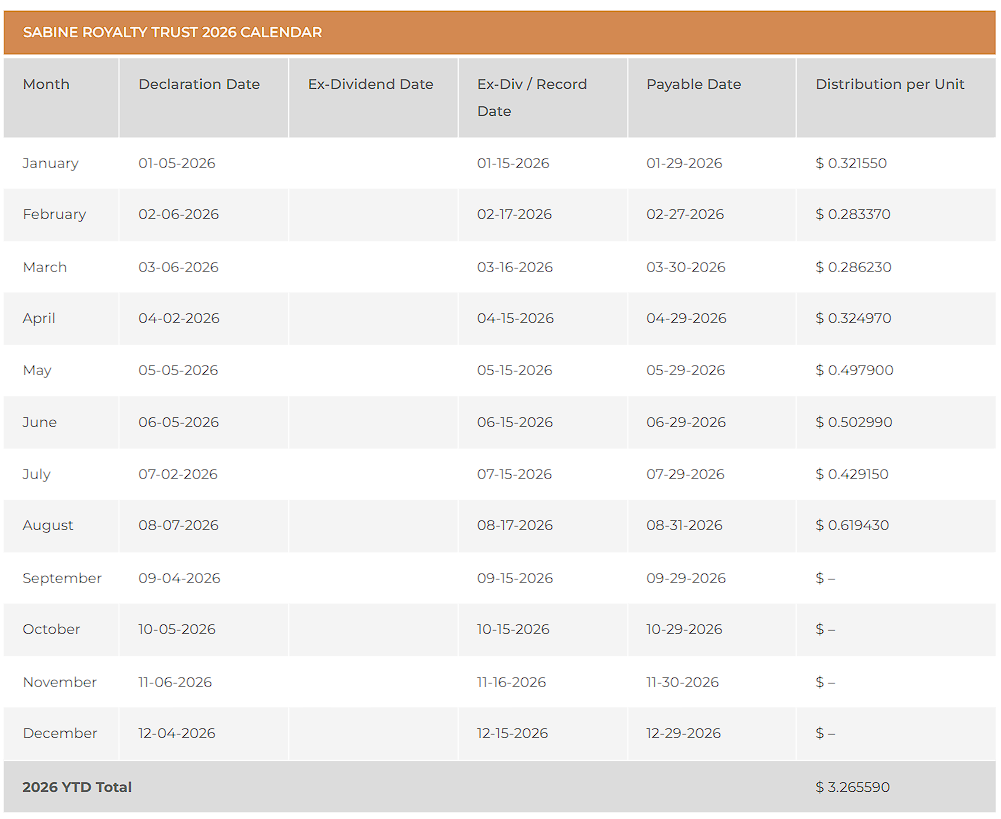The width and height of the screenshot is (1001, 819).
Task: Select declaration date 01-05-2026
Action: click(x=177, y=163)
